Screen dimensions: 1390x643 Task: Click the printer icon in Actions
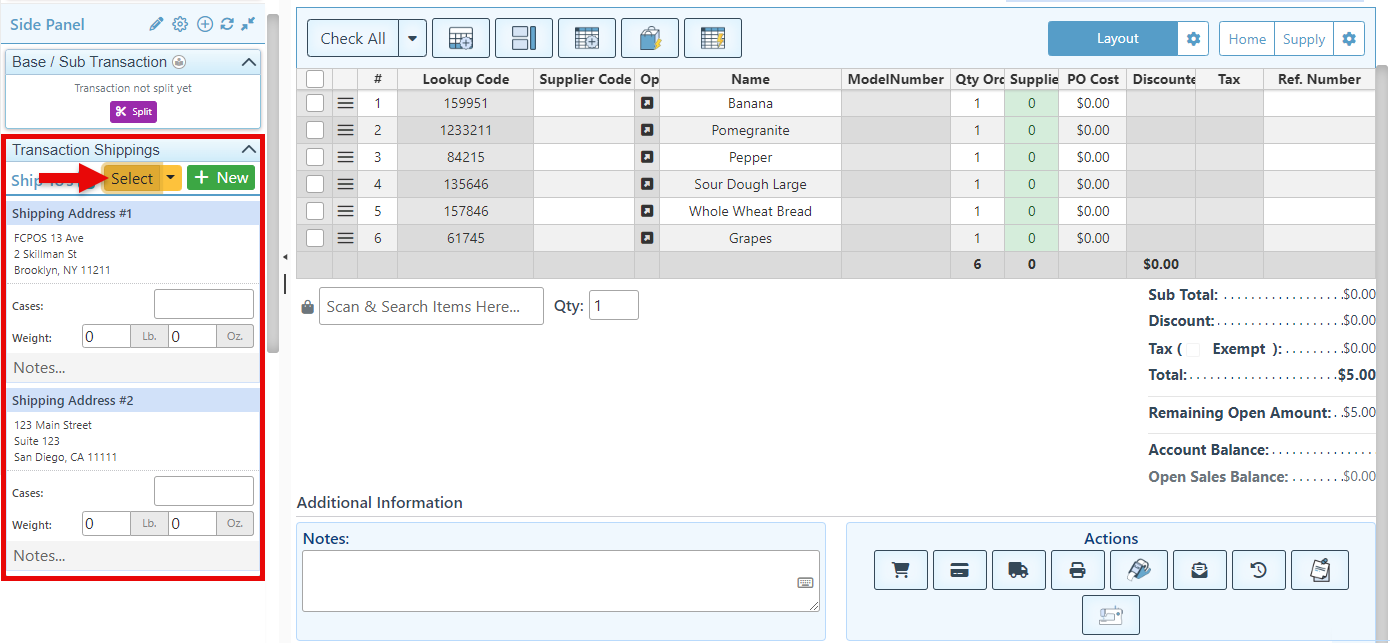click(1077, 570)
